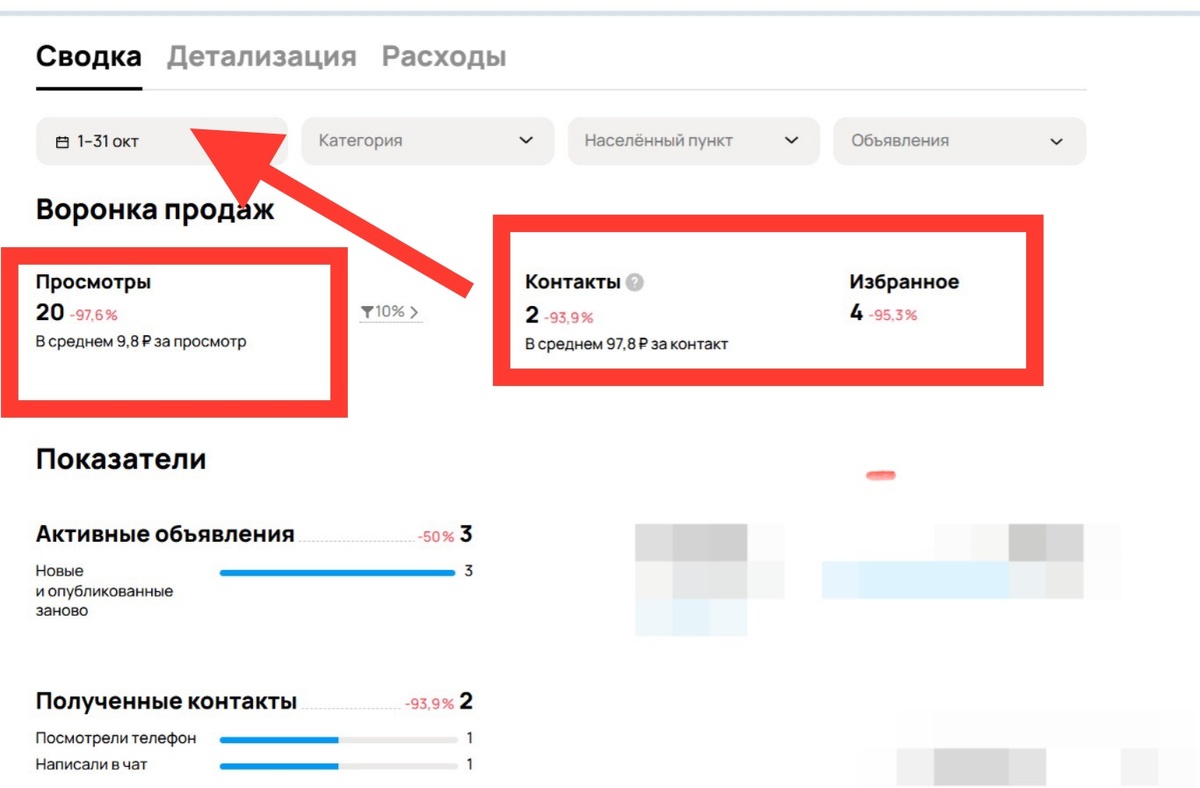Click the help icon next to Контакты
Screen dimensions: 1200x788
[635, 283]
